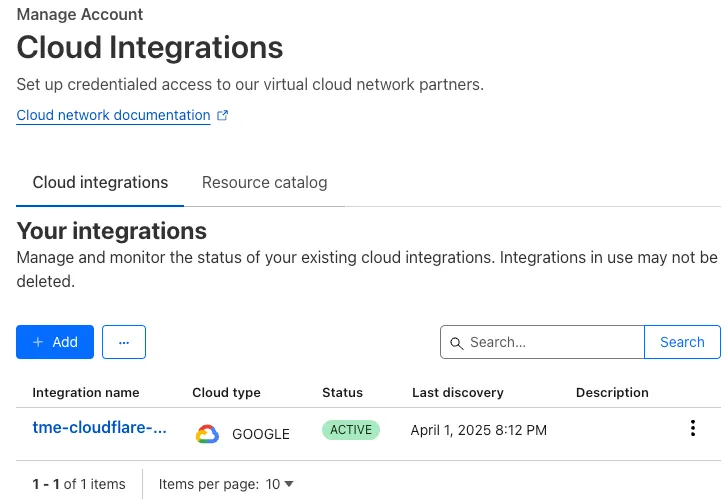Click the April 1, 2025 discovery date
Screen dimensions: 727x502
(x=478, y=430)
